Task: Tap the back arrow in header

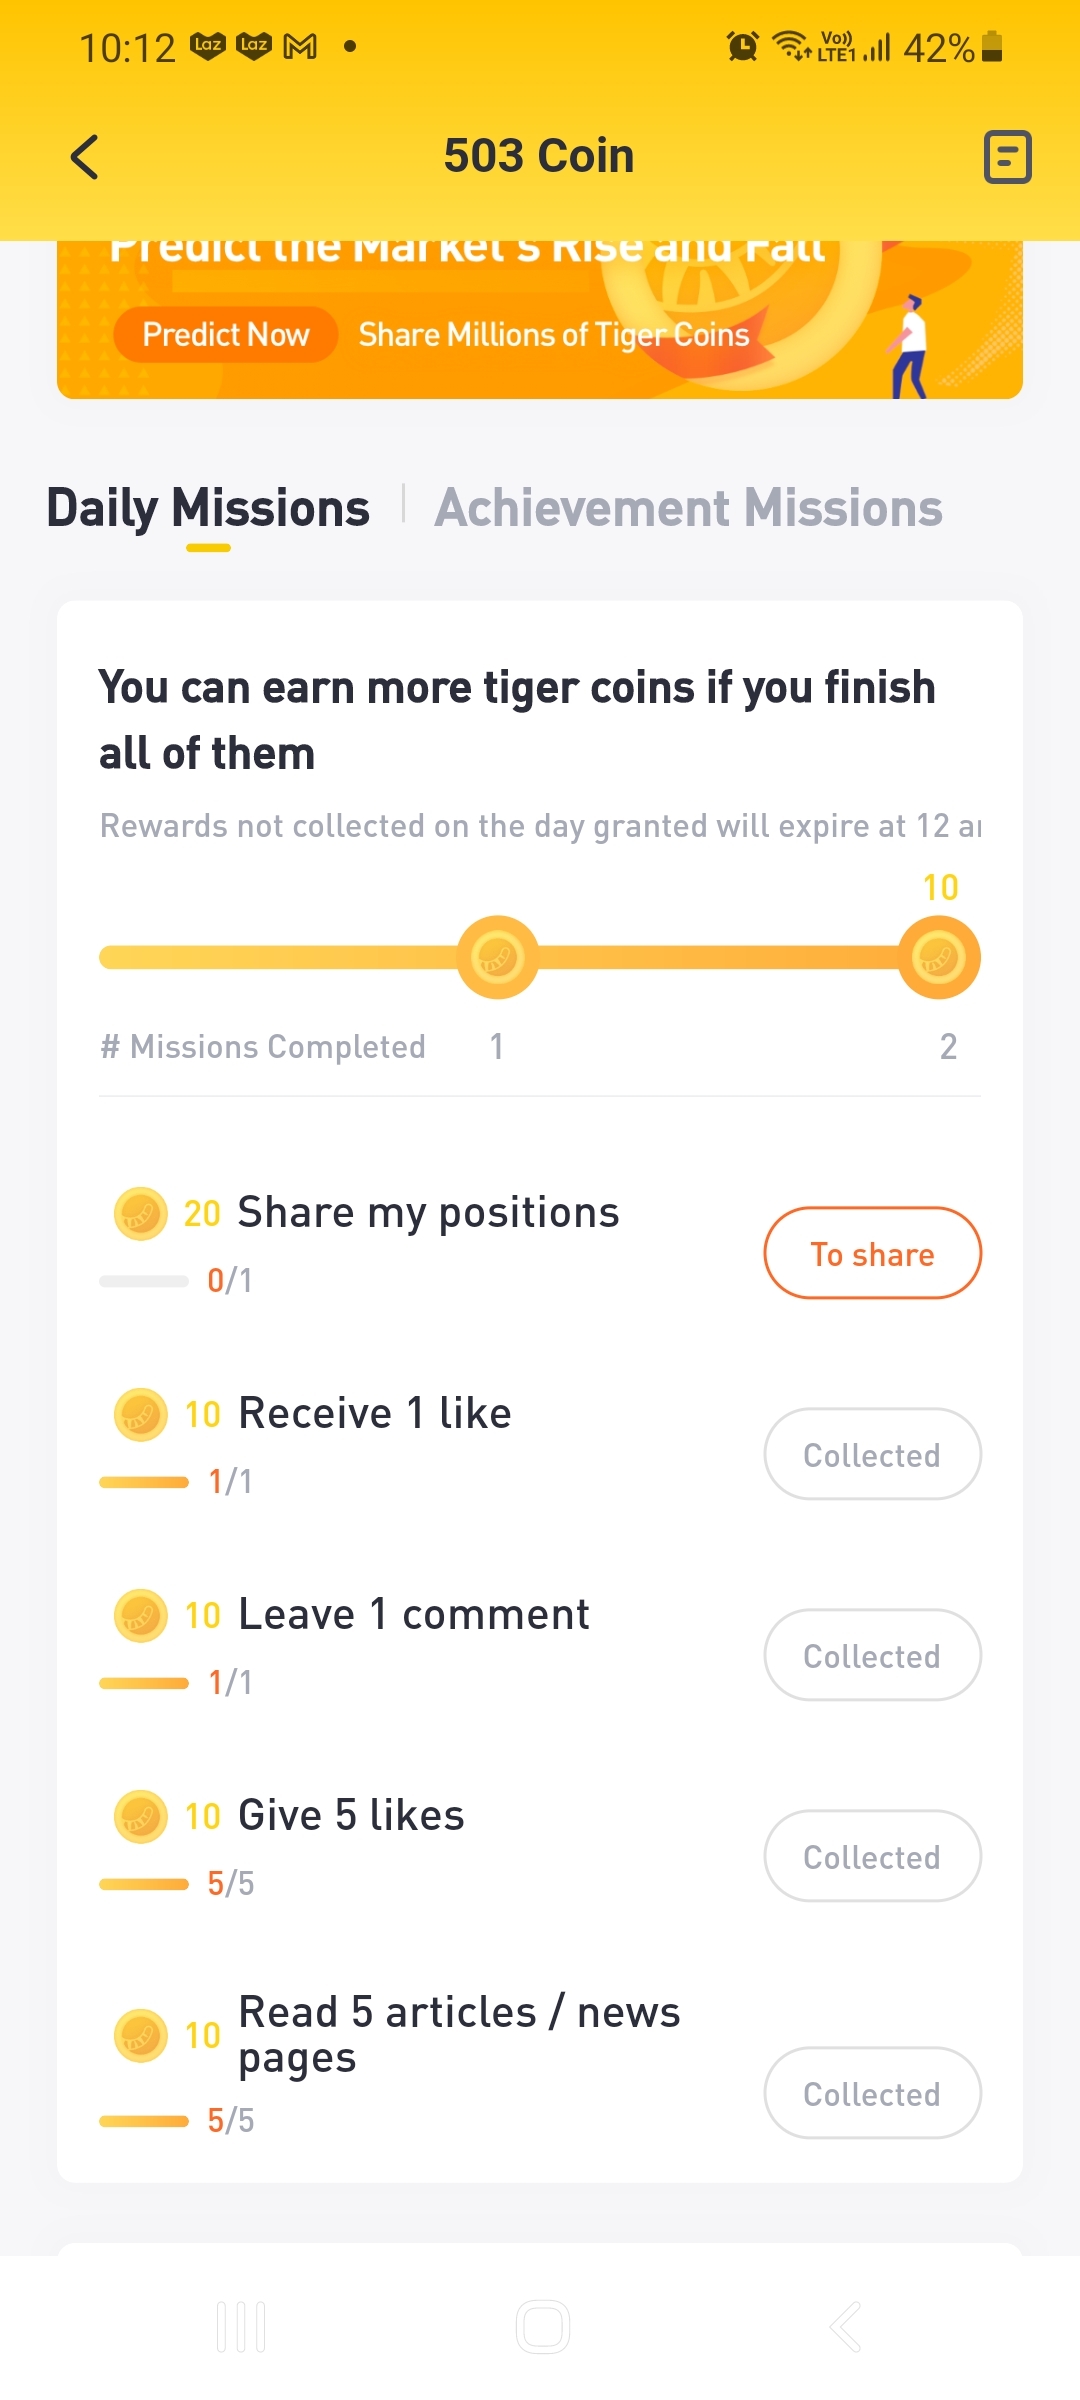Action: coord(86,157)
